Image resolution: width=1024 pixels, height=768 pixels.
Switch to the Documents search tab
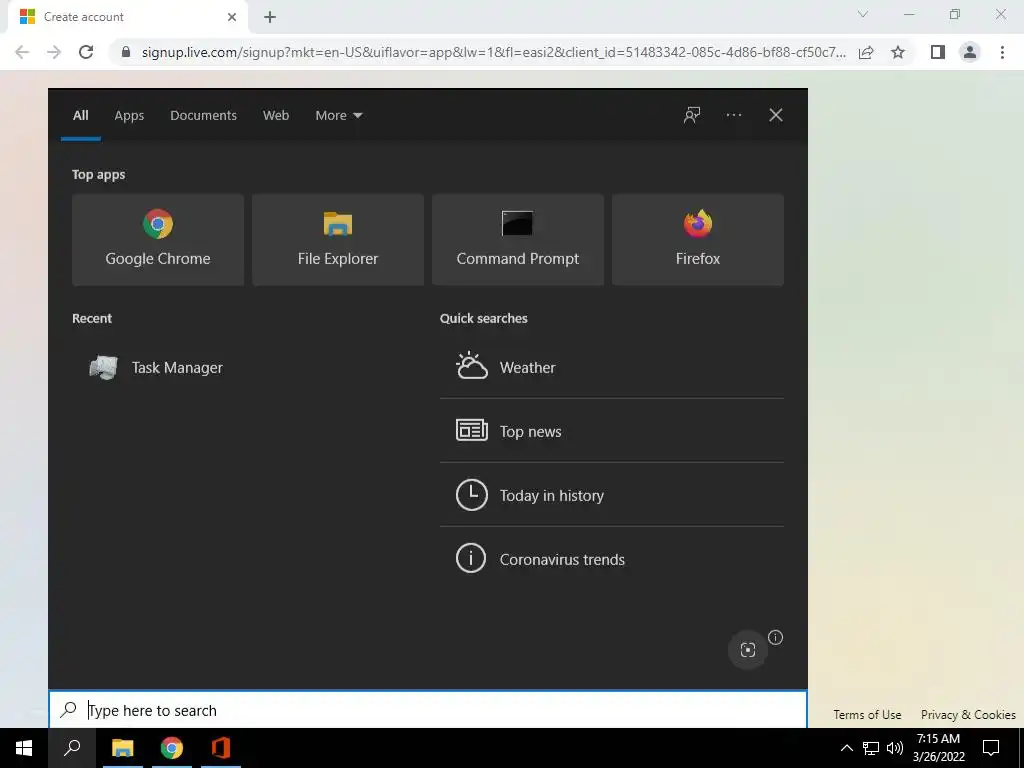tap(204, 116)
